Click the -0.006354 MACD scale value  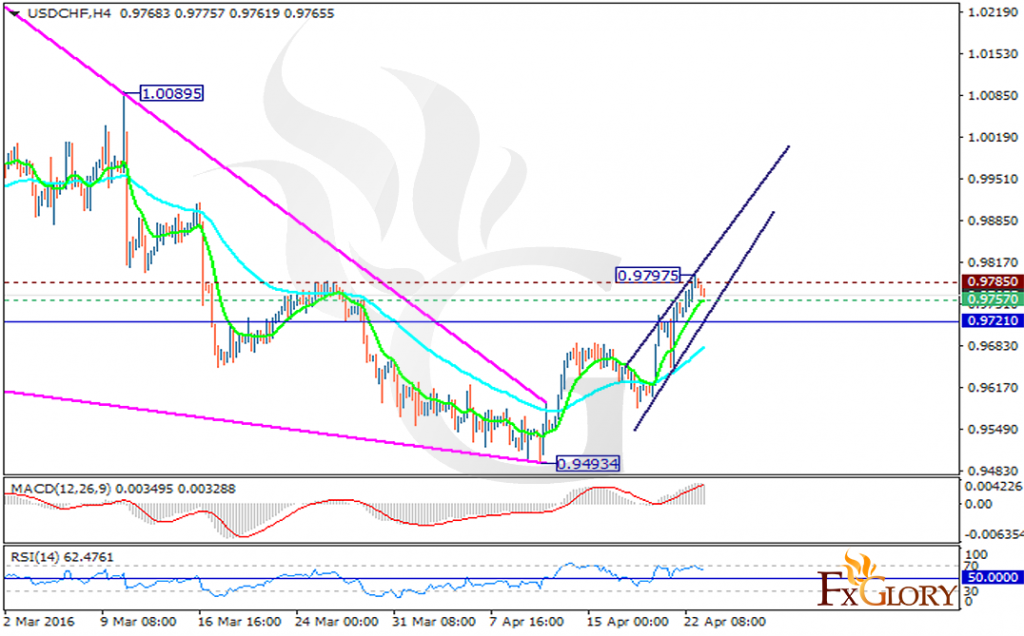pyautogui.click(x=993, y=534)
